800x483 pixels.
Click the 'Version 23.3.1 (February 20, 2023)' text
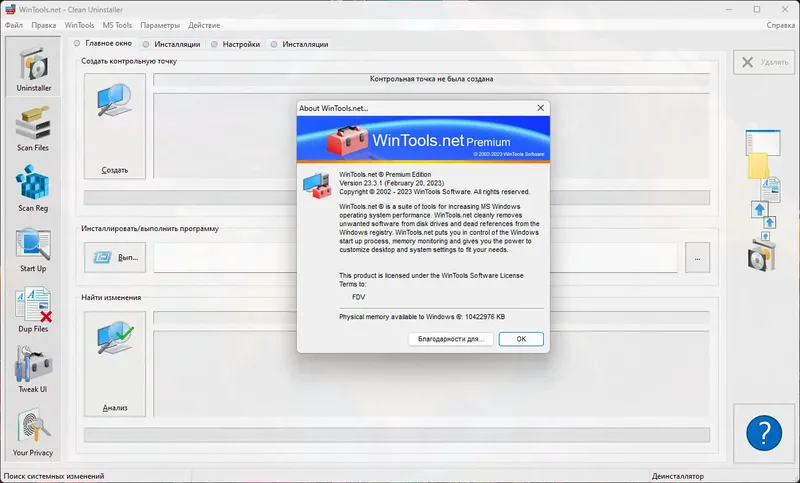click(391, 183)
